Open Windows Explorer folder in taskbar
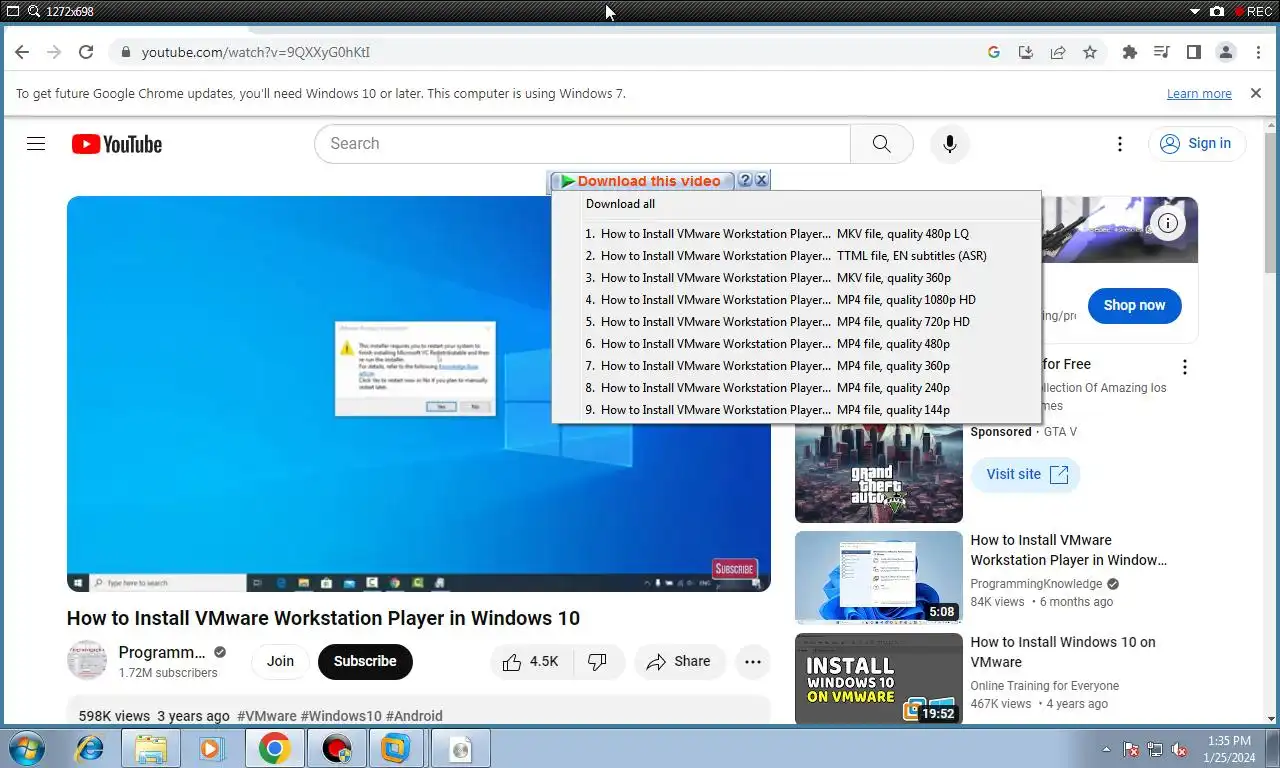The image size is (1280, 768). coord(151,748)
